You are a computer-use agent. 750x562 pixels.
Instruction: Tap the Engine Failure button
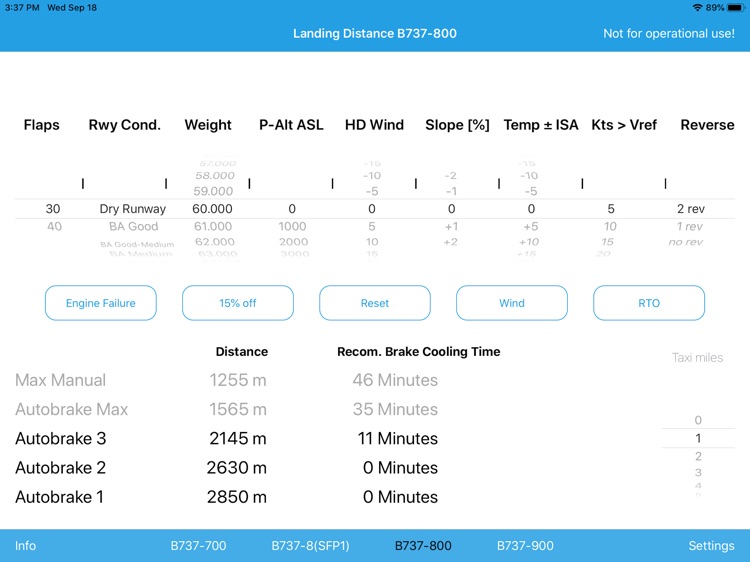click(100, 303)
